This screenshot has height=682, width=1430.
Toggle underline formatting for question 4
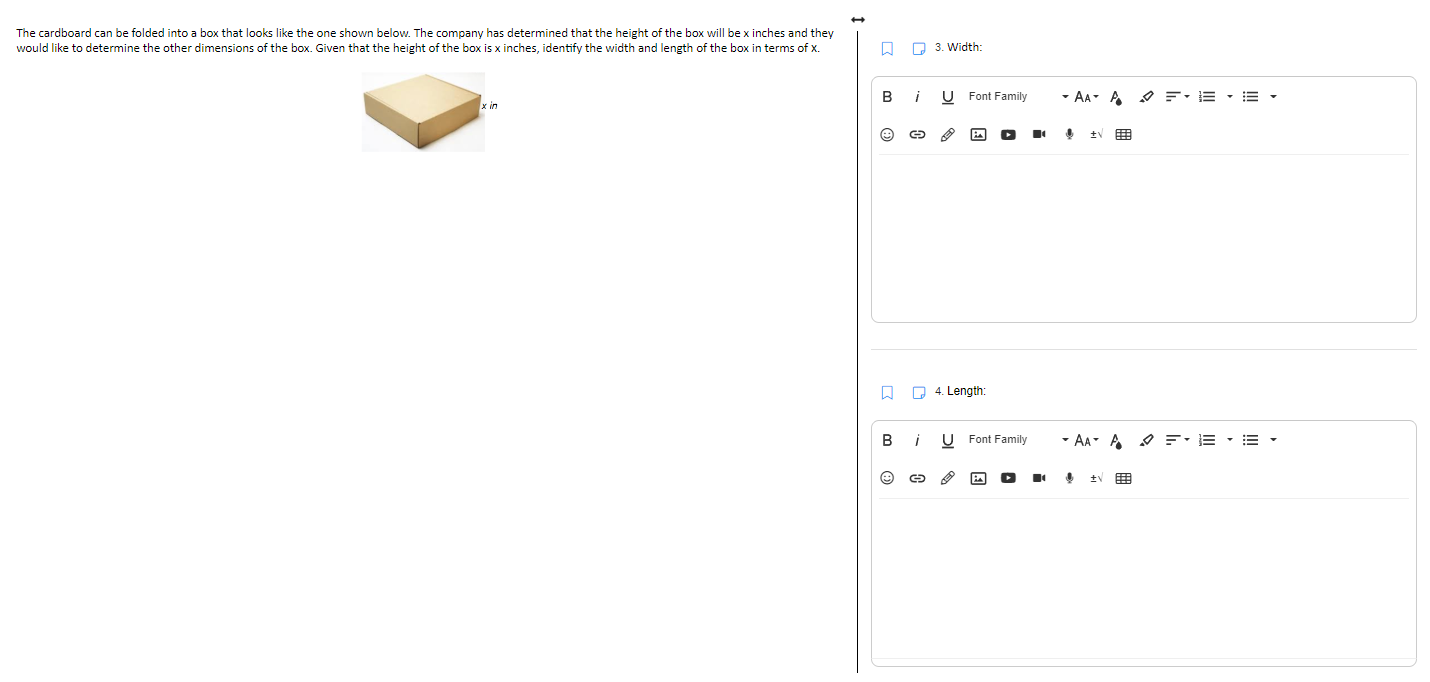click(947, 440)
